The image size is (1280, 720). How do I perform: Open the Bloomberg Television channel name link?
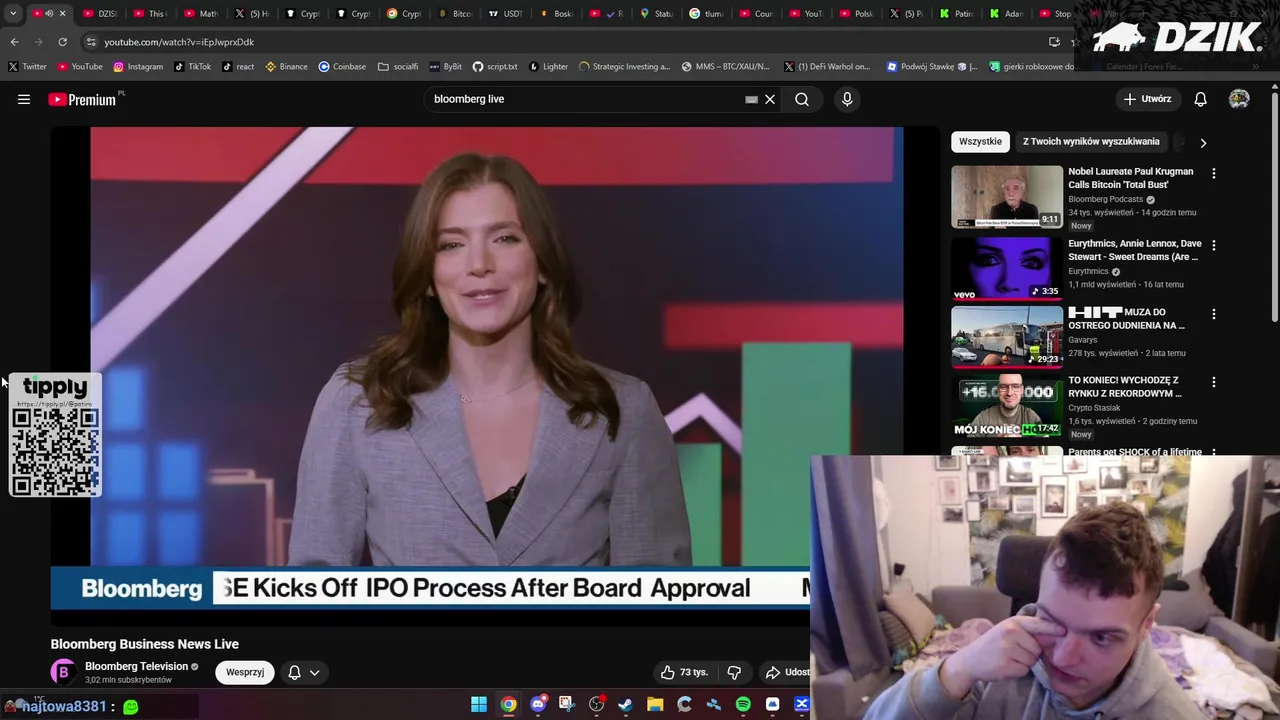pyautogui.click(x=136, y=666)
